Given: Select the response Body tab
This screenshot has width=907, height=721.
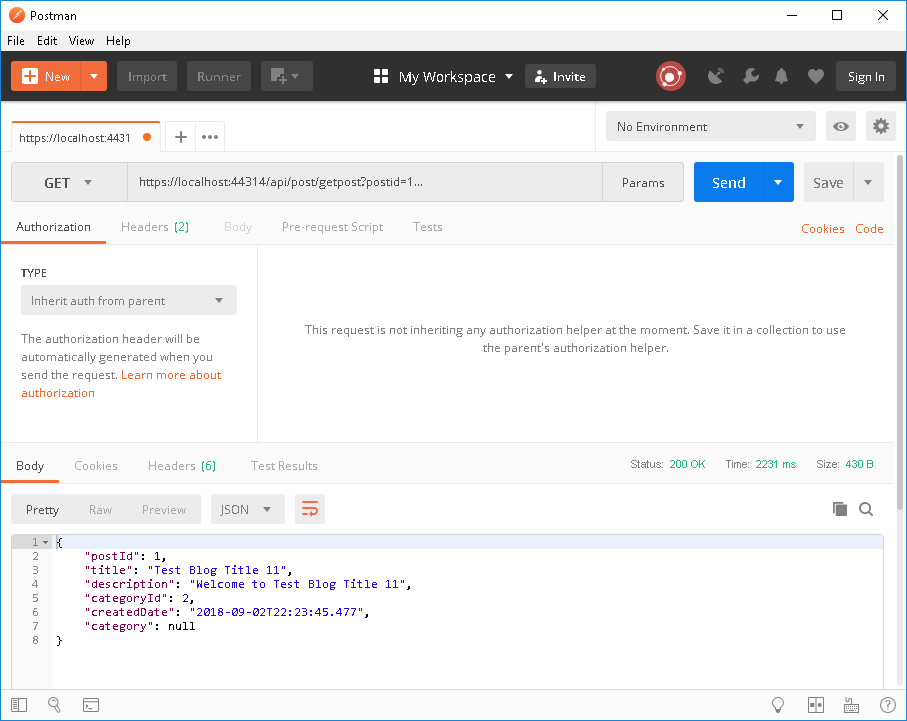Looking at the screenshot, I should click(30, 466).
